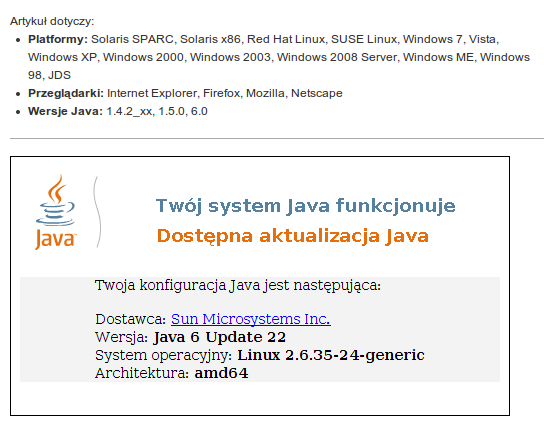Image resolution: width=544 pixels, height=425 pixels.
Task: Click the 'Dostawca:' label
Action: tap(131, 319)
